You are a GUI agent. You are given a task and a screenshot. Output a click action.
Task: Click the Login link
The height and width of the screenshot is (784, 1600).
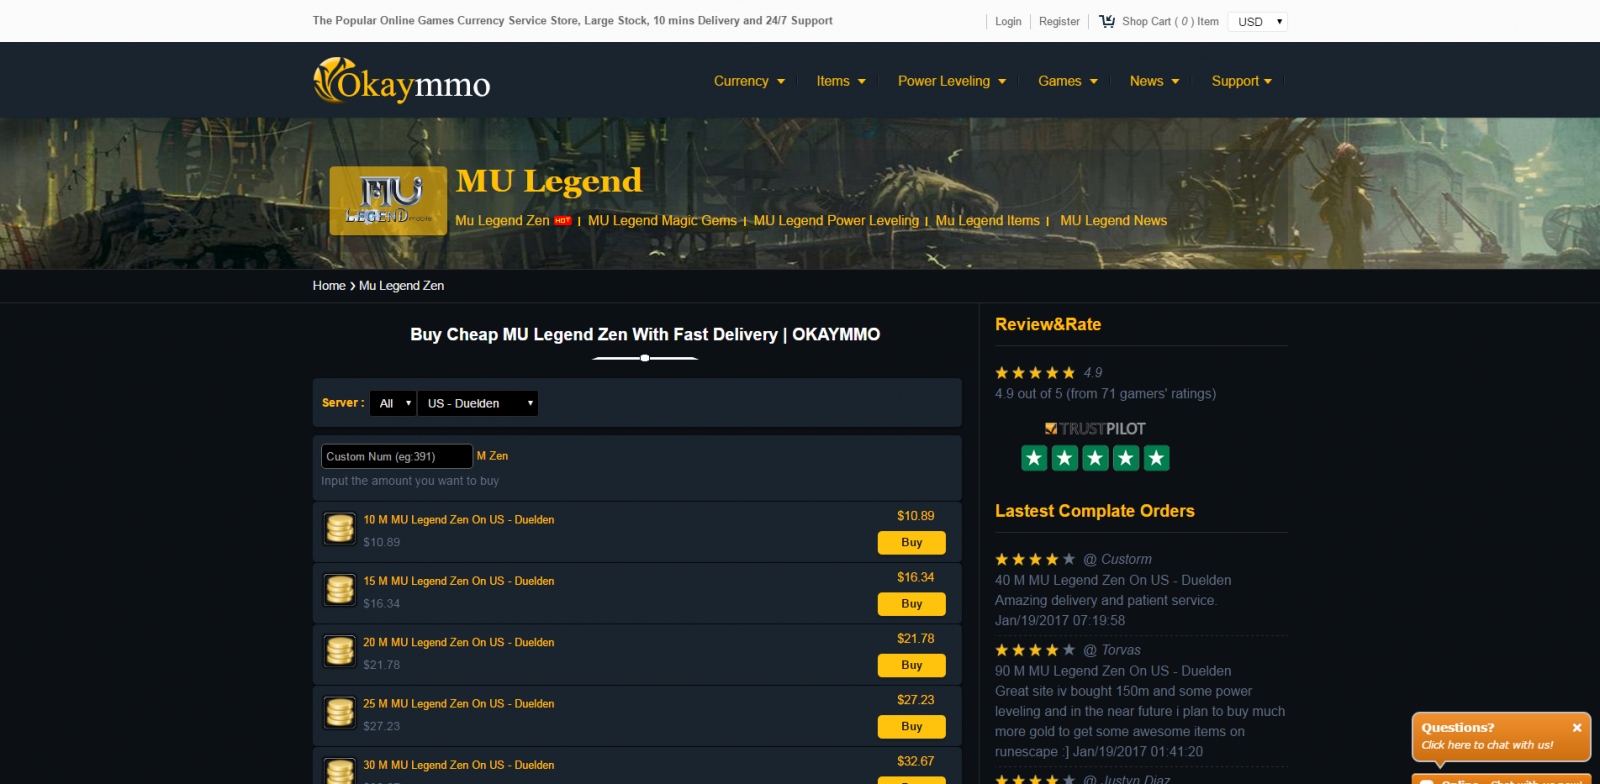click(x=1008, y=21)
